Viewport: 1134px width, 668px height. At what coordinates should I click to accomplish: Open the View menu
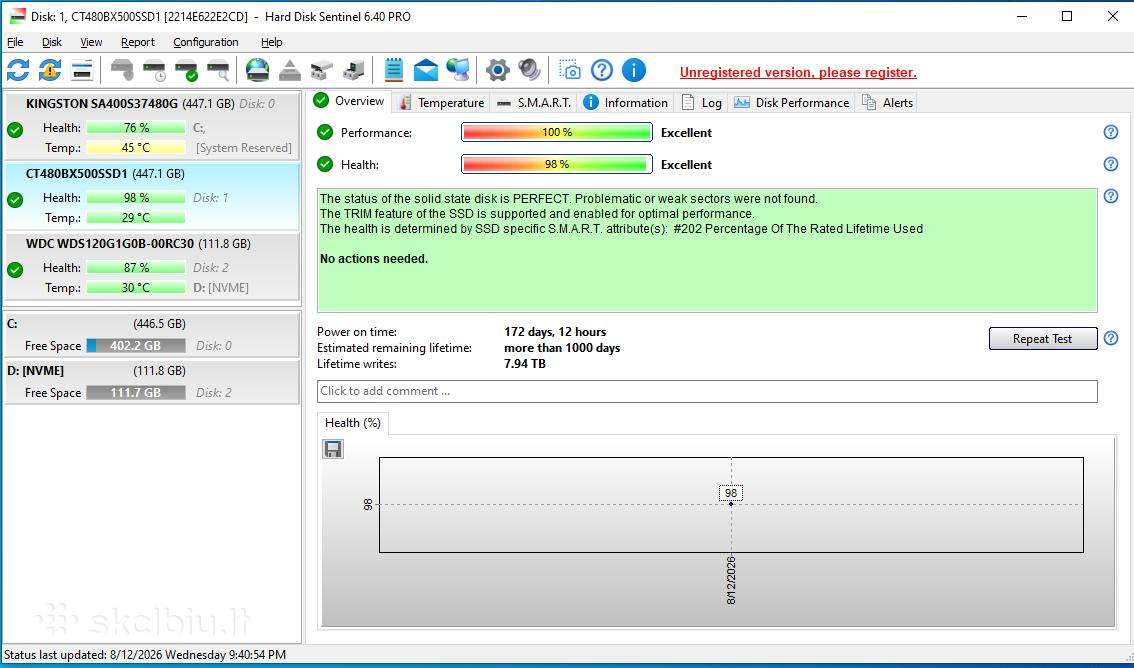coord(91,42)
